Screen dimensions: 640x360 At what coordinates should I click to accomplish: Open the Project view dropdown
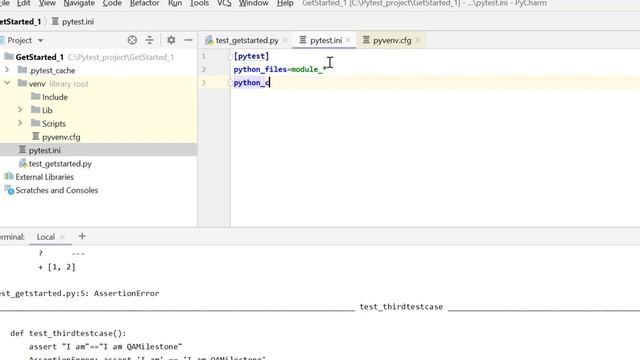pos(40,40)
